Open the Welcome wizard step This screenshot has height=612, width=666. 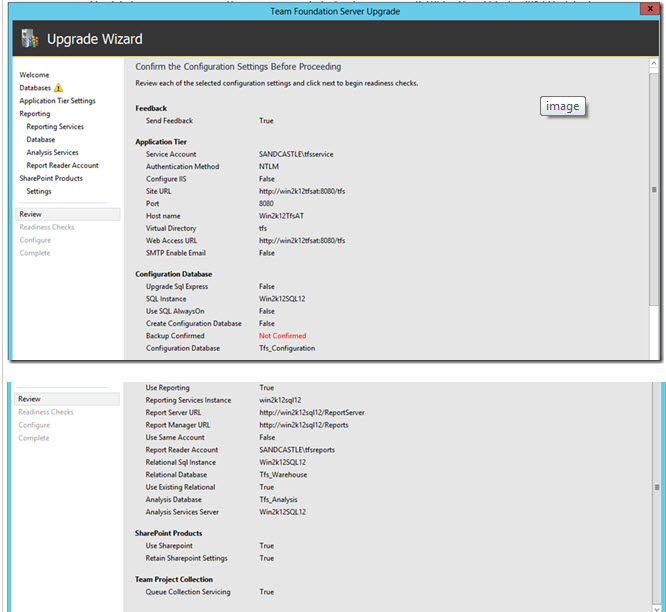[x=34, y=75]
